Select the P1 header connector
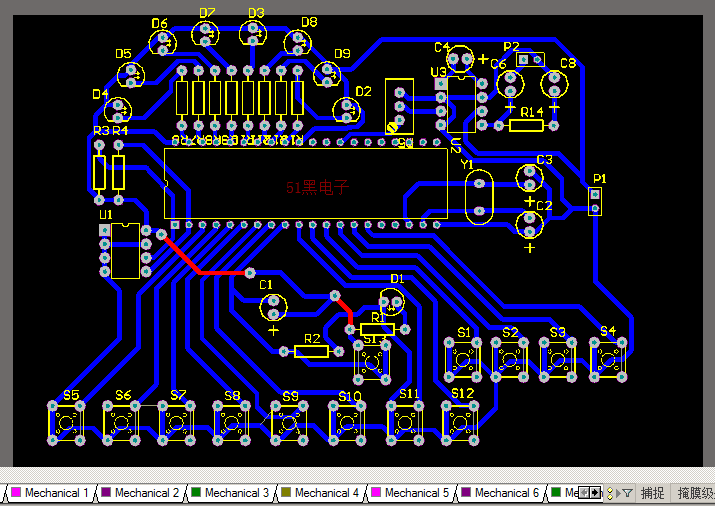The image size is (715, 506). point(597,200)
